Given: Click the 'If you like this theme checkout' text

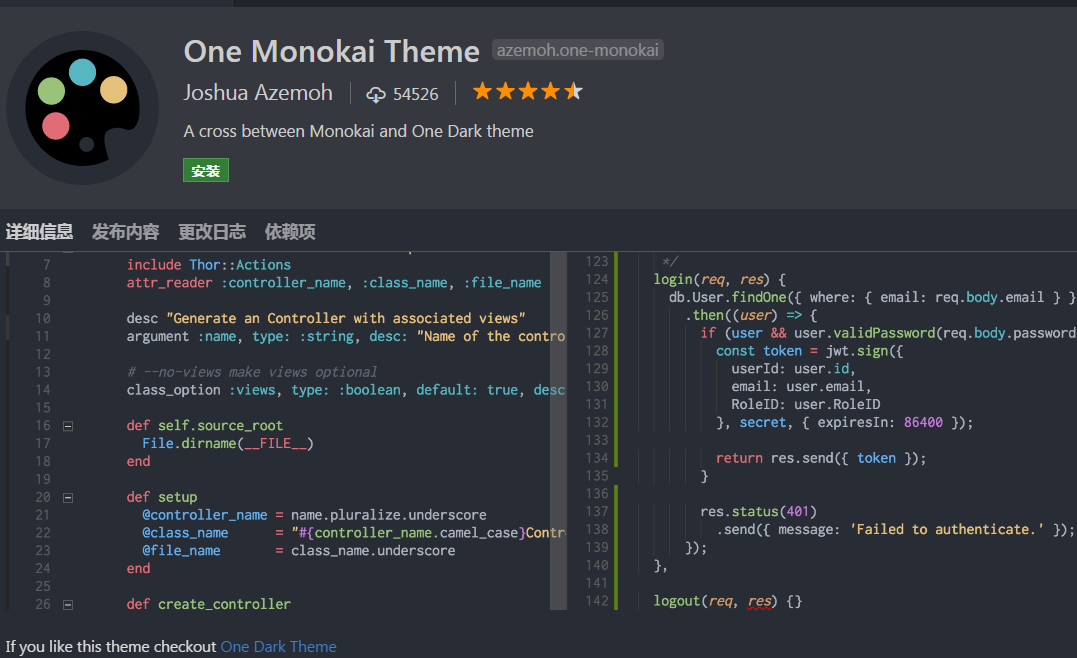Looking at the screenshot, I should point(111,646).
